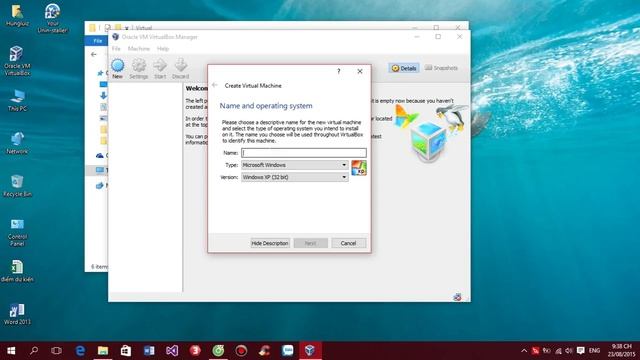Switch to Details view in VirtualBox Manager
Screen dimensions: 640x360
[x=404, y=68]
